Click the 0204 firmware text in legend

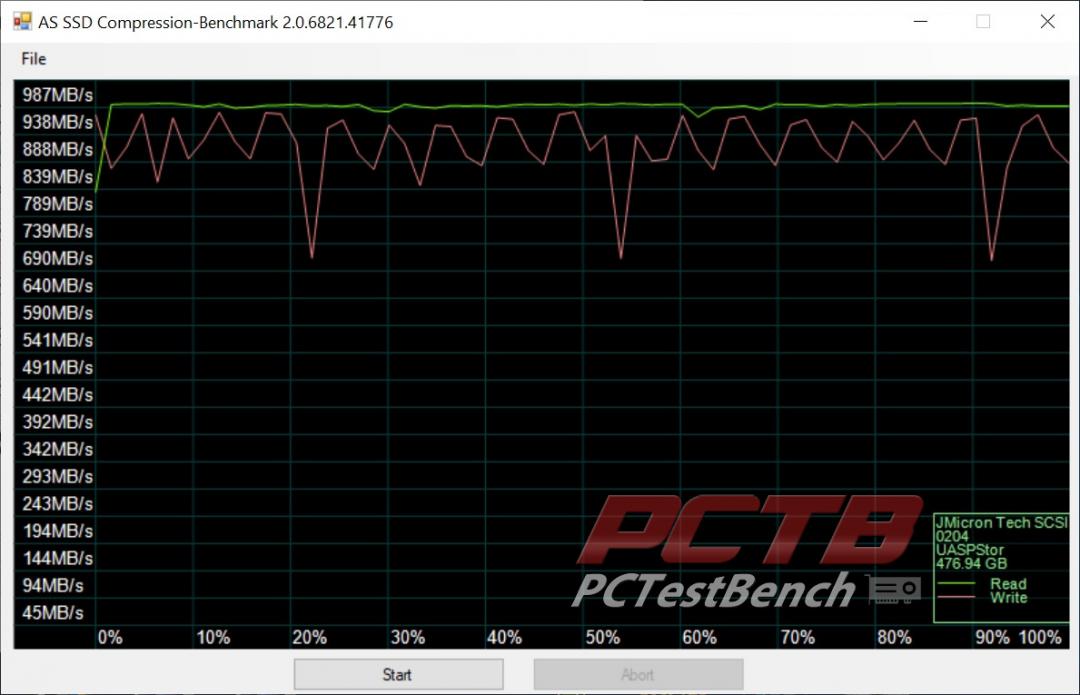[x=952, y=537]
